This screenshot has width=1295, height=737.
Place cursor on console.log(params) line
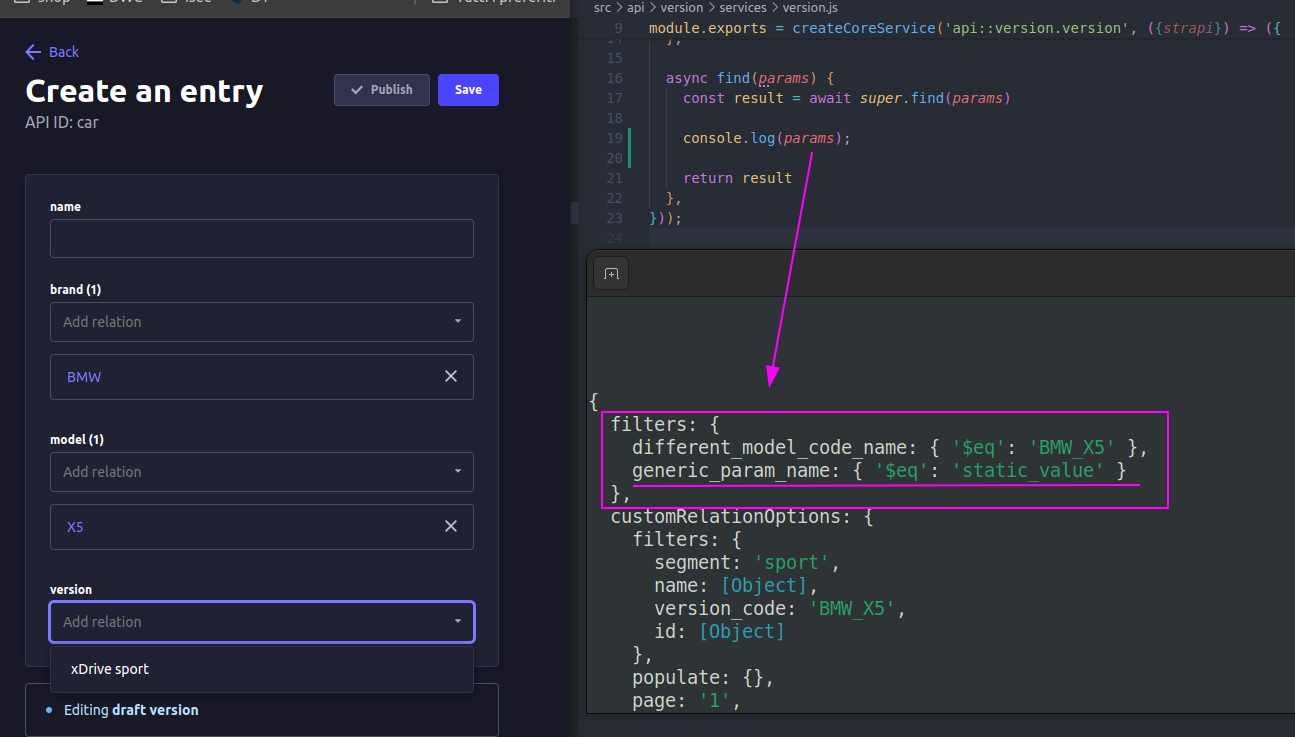click(x=767, y=138)
